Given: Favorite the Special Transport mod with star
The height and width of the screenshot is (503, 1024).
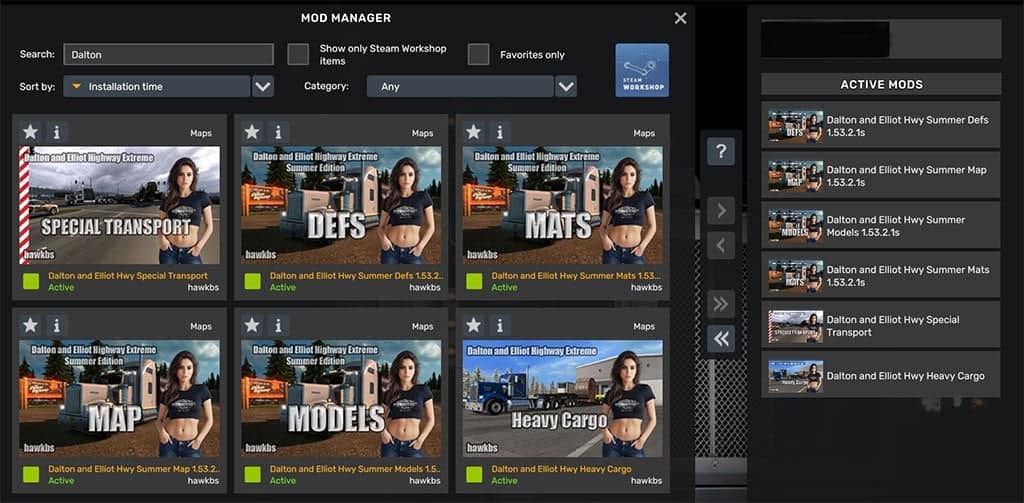Looking at the screenshot, I should pyautogui.click(x=31, y=132).
